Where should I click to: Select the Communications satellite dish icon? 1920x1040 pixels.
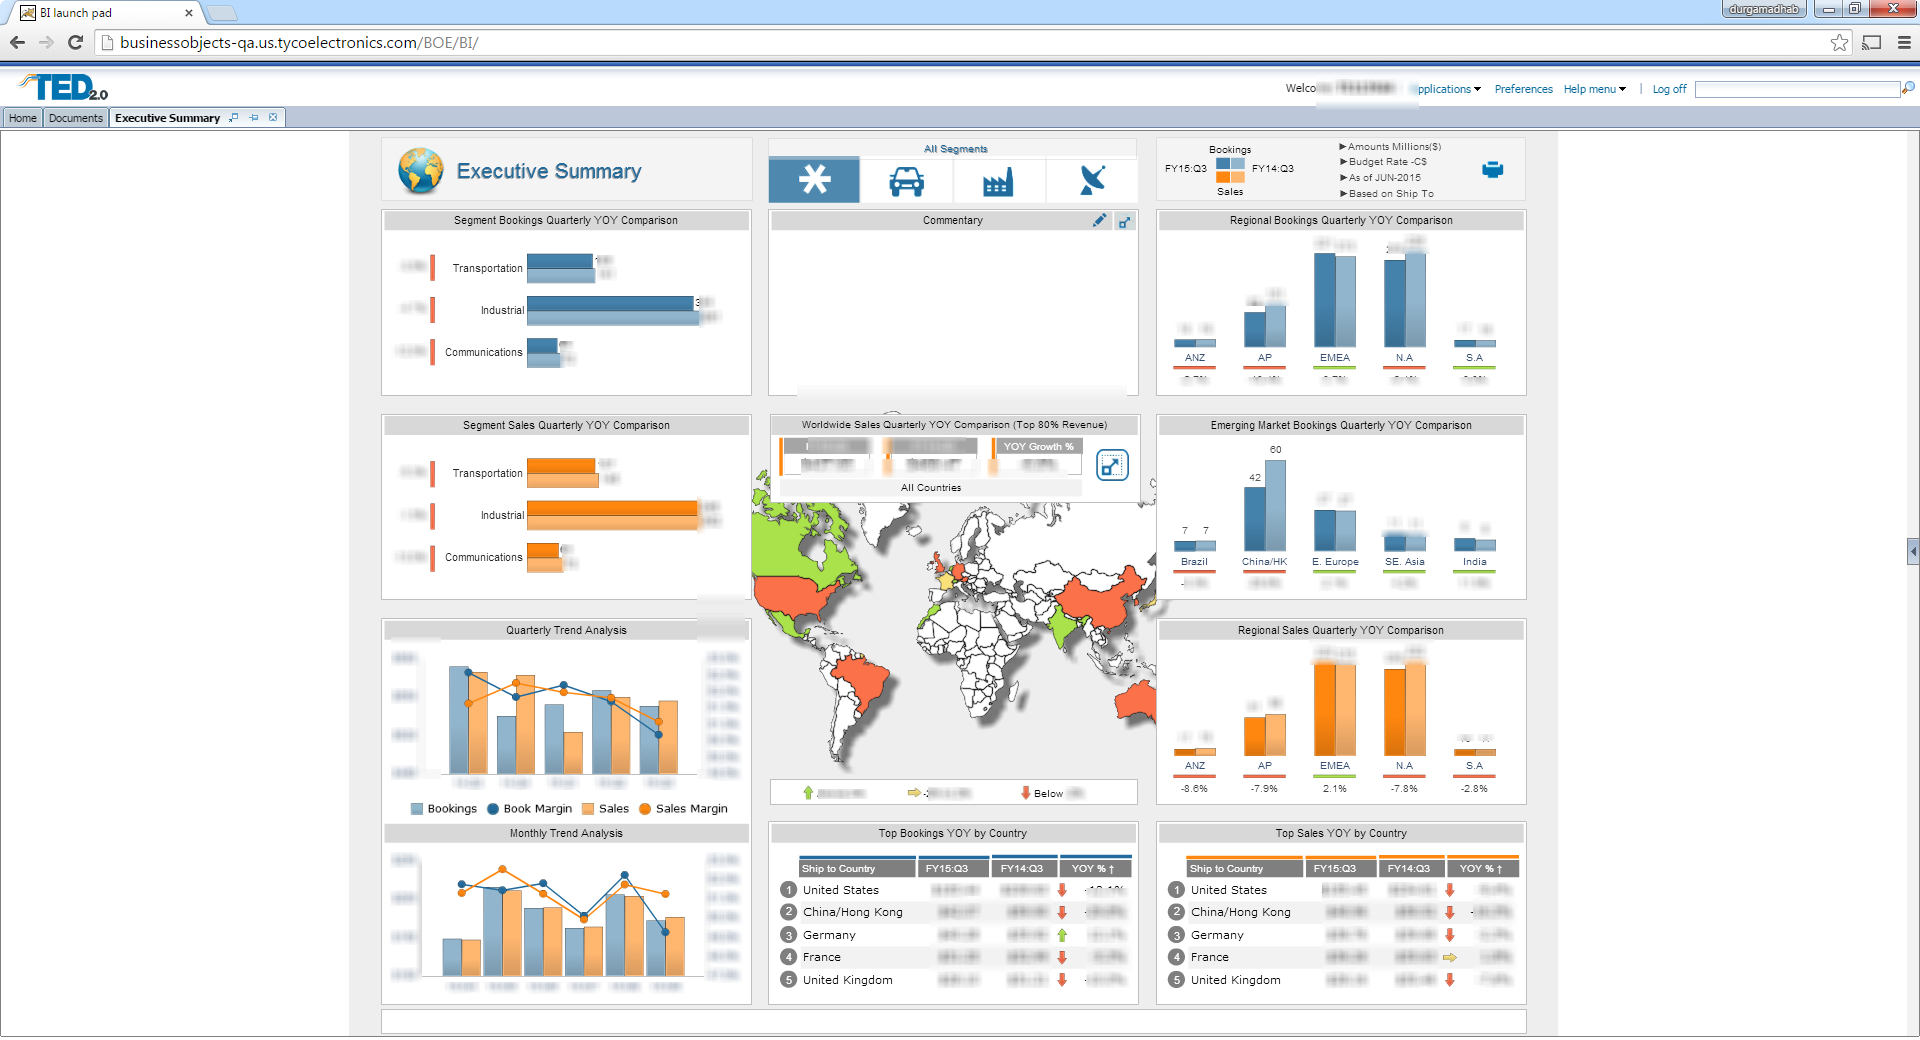pos(1092,180)
